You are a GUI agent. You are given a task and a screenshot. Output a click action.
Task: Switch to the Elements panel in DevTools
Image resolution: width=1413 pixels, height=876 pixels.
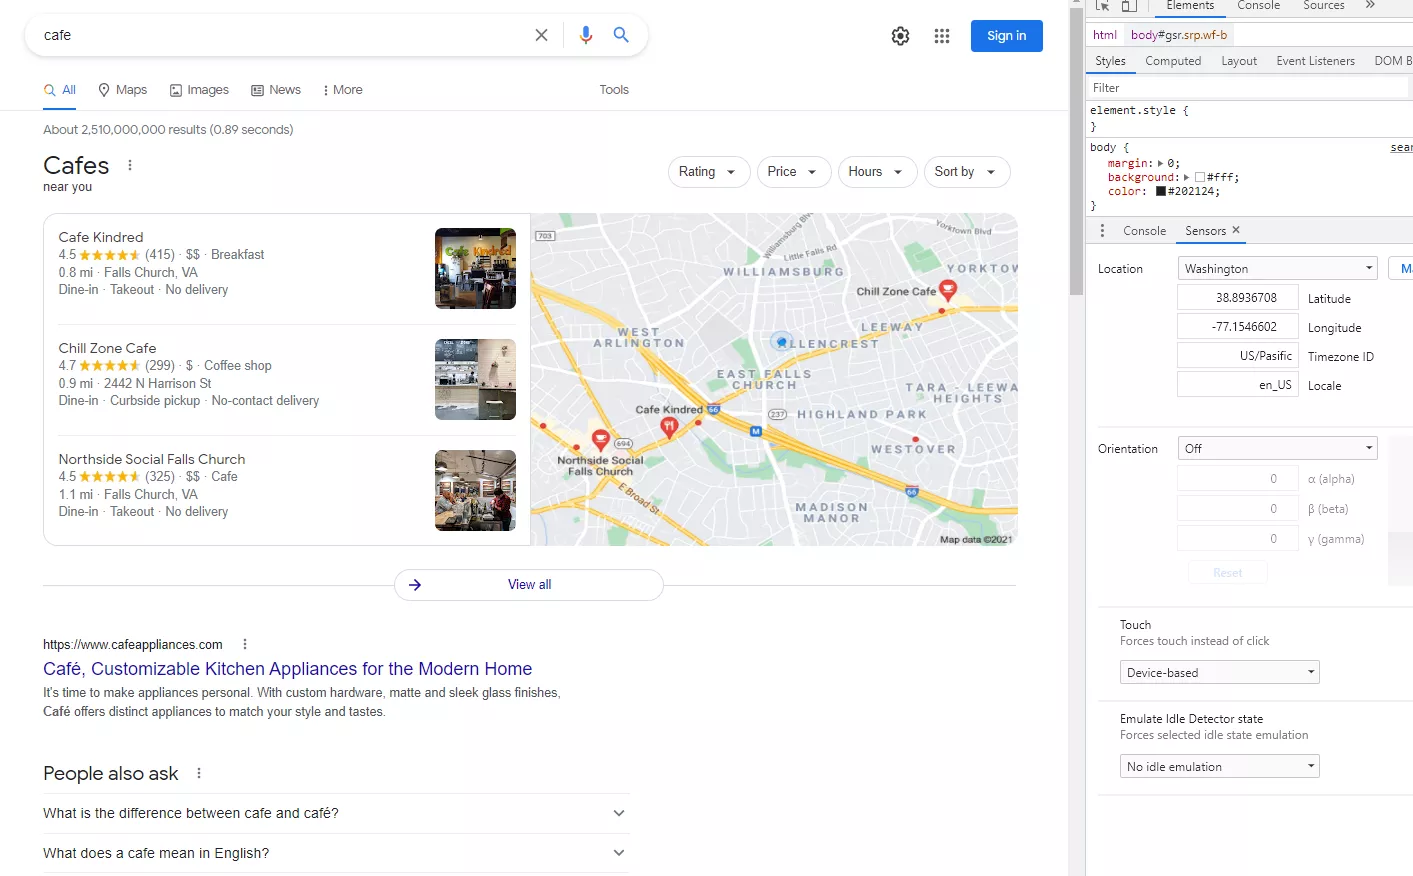(x=1190, y=6)
